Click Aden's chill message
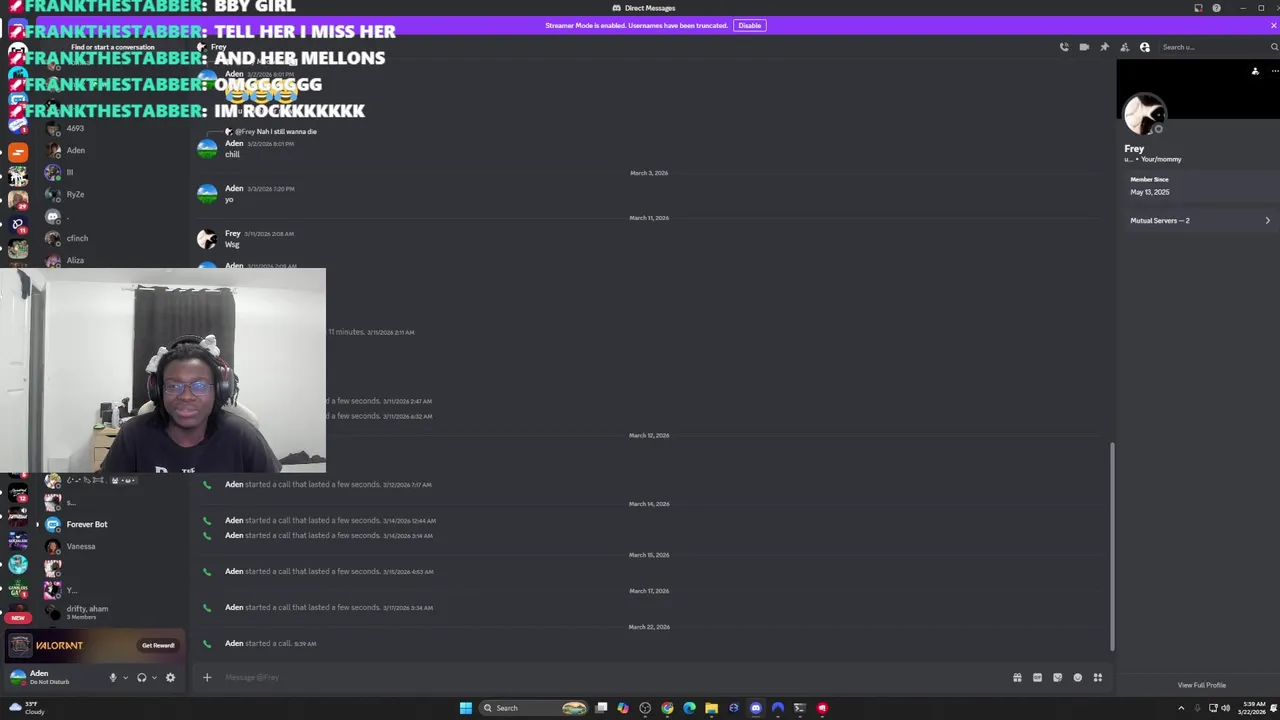This screenshot has height=720, width=1280. click(x=232, y=154)
